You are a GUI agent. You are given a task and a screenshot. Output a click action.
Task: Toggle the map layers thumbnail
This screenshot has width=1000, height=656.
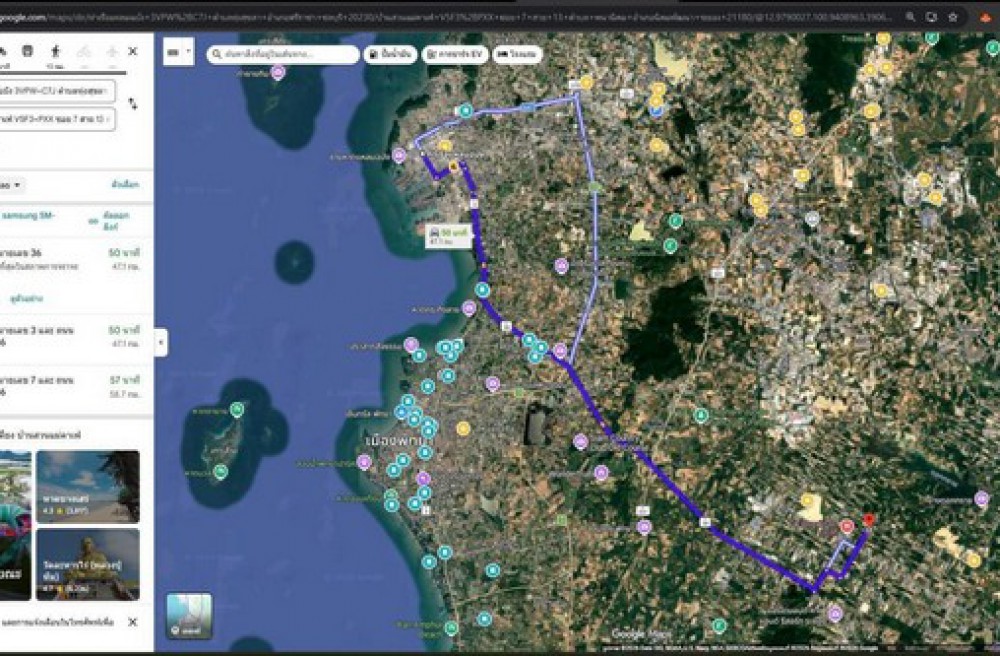(x=189, y=615)
